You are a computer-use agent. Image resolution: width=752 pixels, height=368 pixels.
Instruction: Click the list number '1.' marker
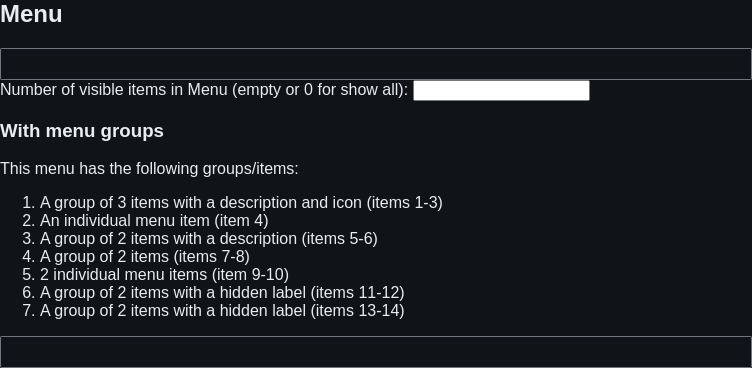click(29, 202)
